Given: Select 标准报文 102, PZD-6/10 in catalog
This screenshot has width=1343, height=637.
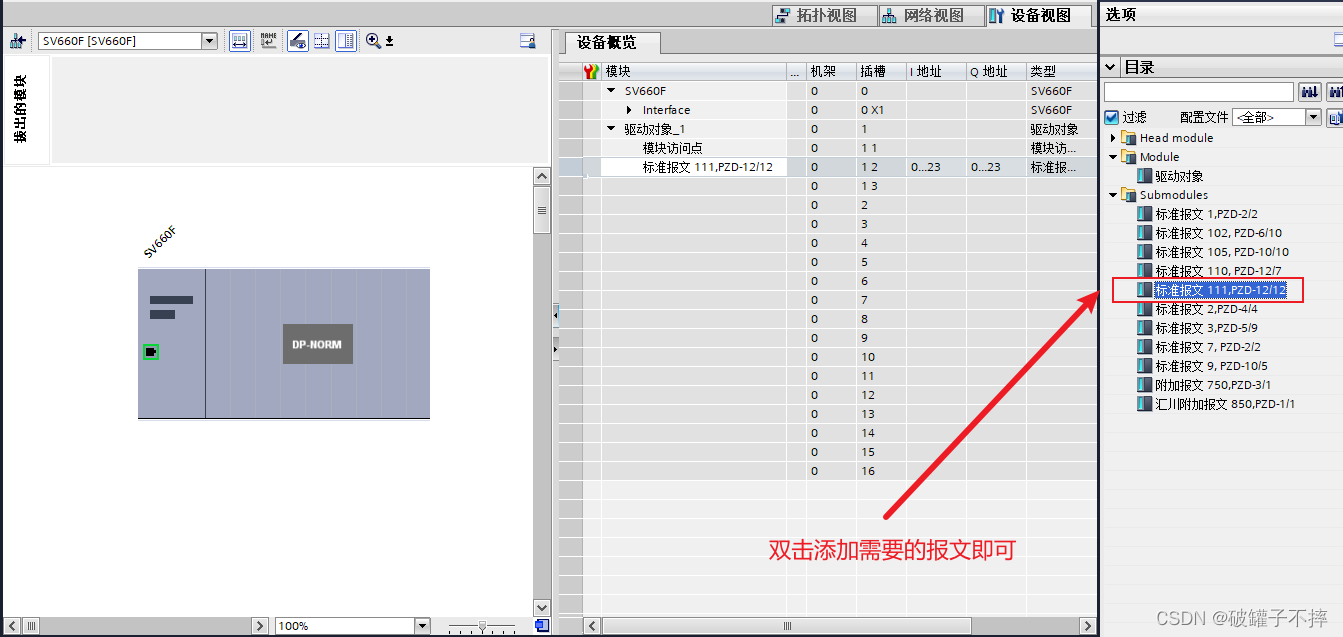Looking at the screenshot, I should 1218,233.
